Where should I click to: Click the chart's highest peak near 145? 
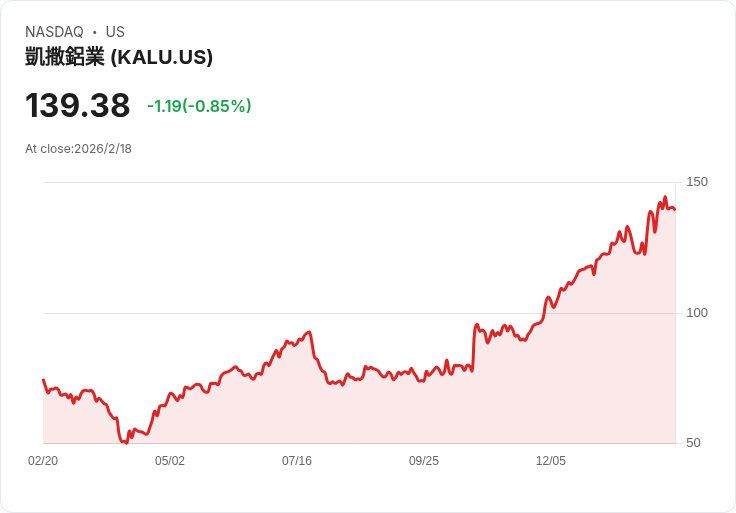[665, 197]
